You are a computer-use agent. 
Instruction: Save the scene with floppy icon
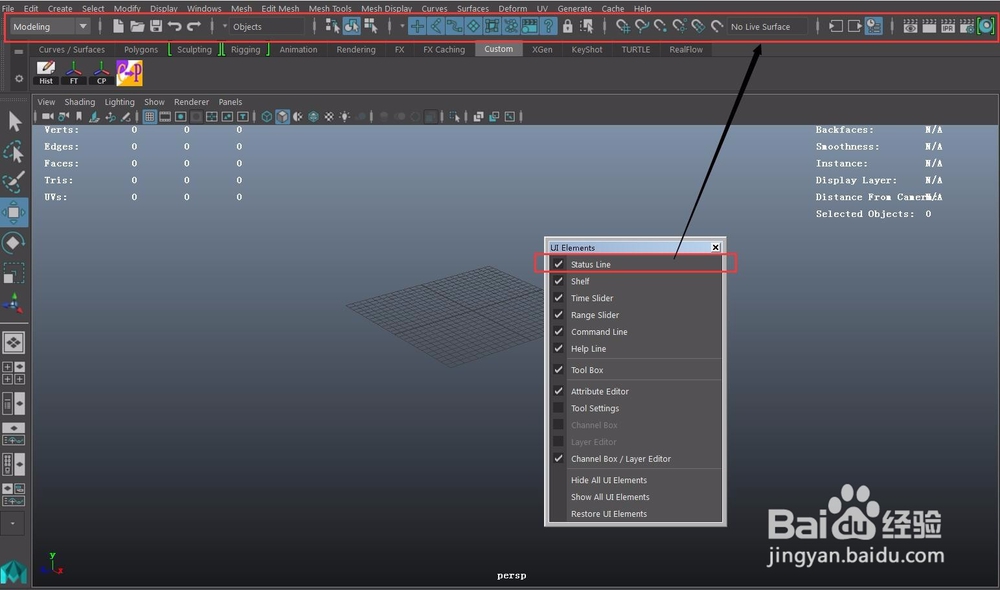click(x=156, y=26)
